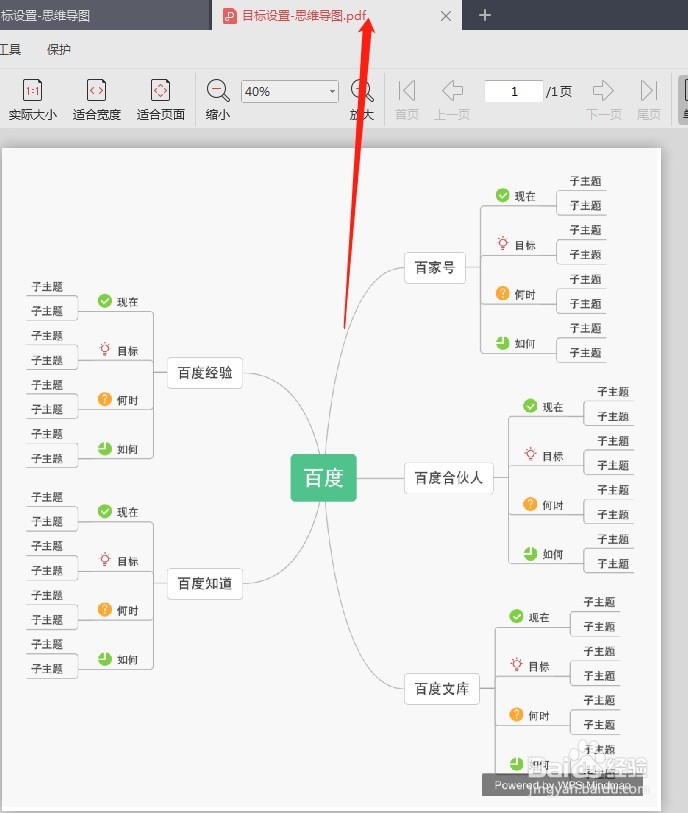Go to First Page (首页) icon

(x=407, y=91)
